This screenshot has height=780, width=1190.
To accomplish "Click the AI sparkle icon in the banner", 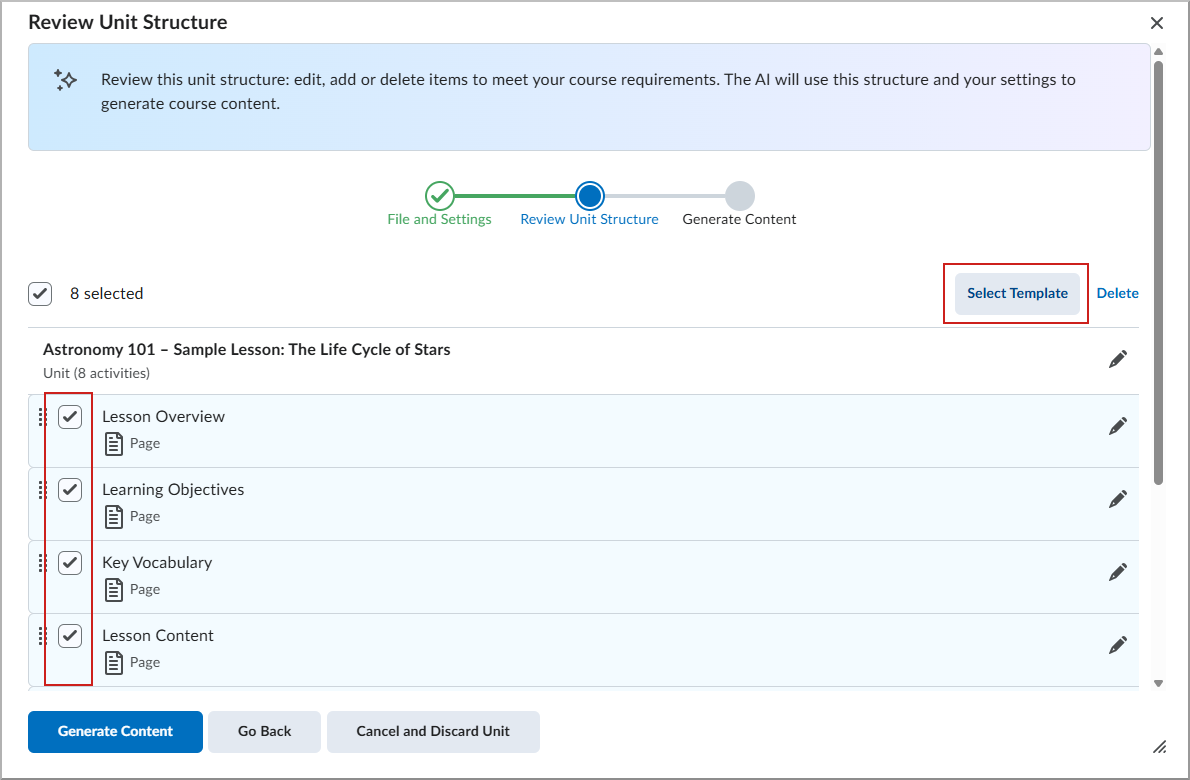I will pos(65,80).
